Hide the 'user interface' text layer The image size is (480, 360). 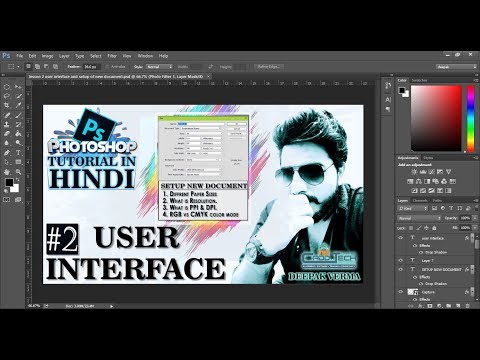[x=401, y=238]
